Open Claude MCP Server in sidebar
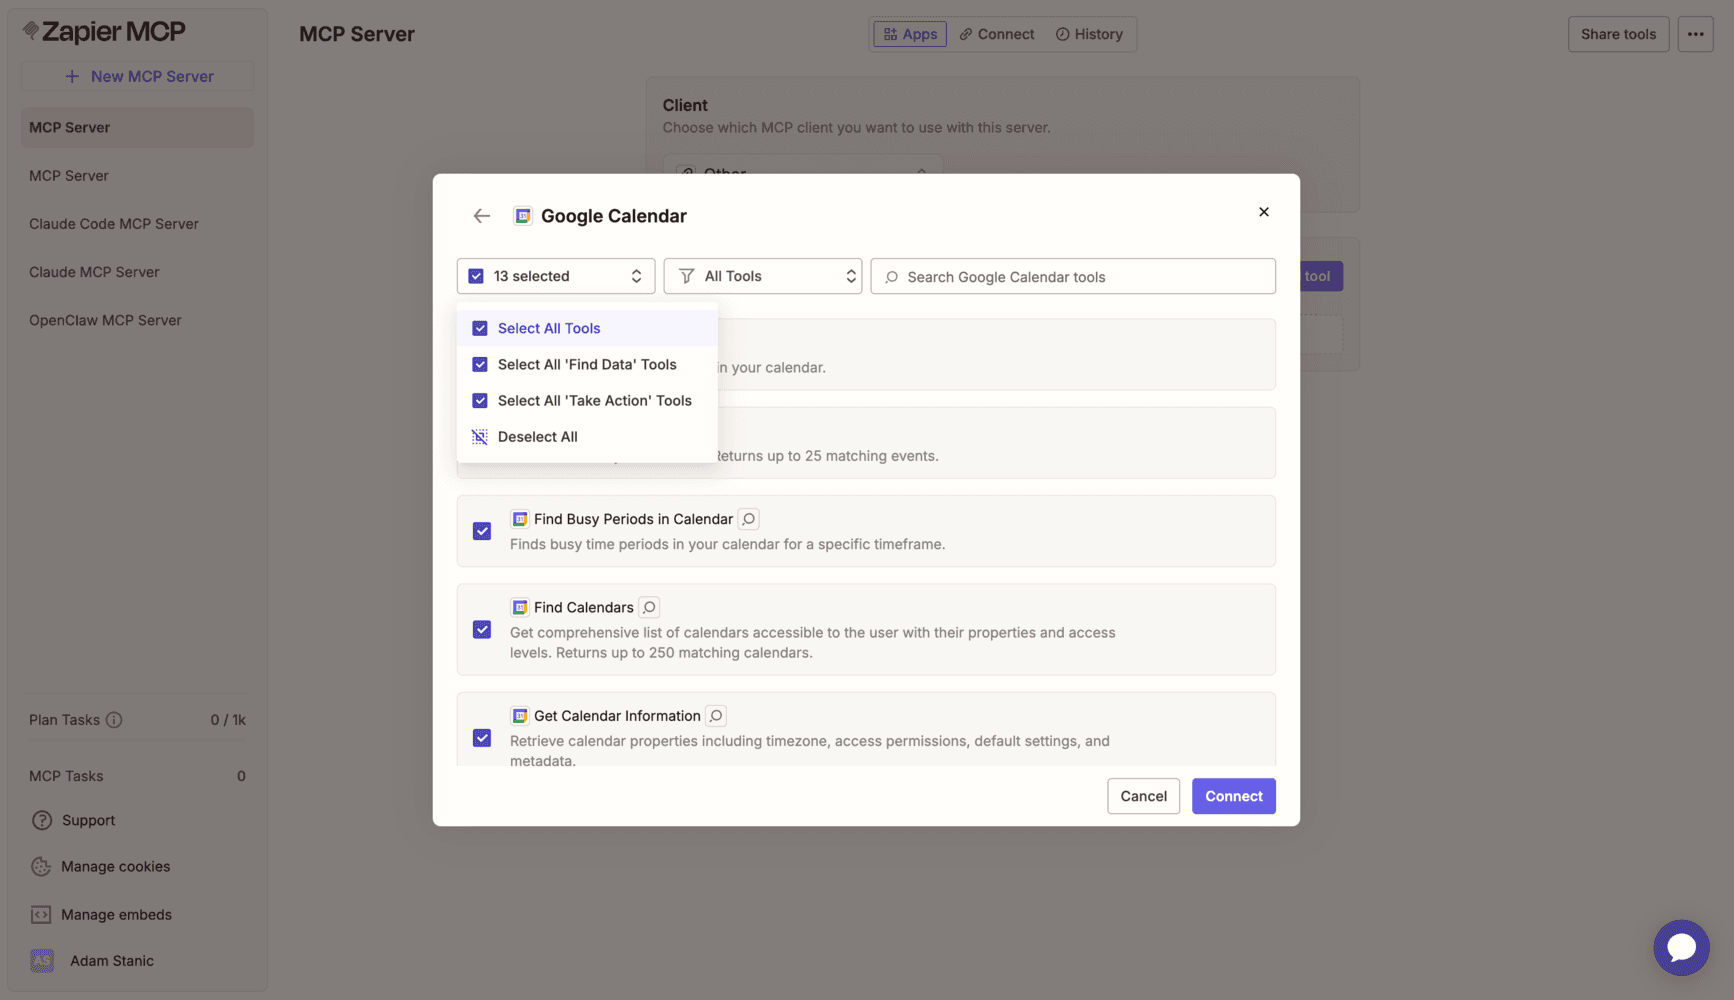The height and width of the screenshot is (1000, 1734). [138, 272]
